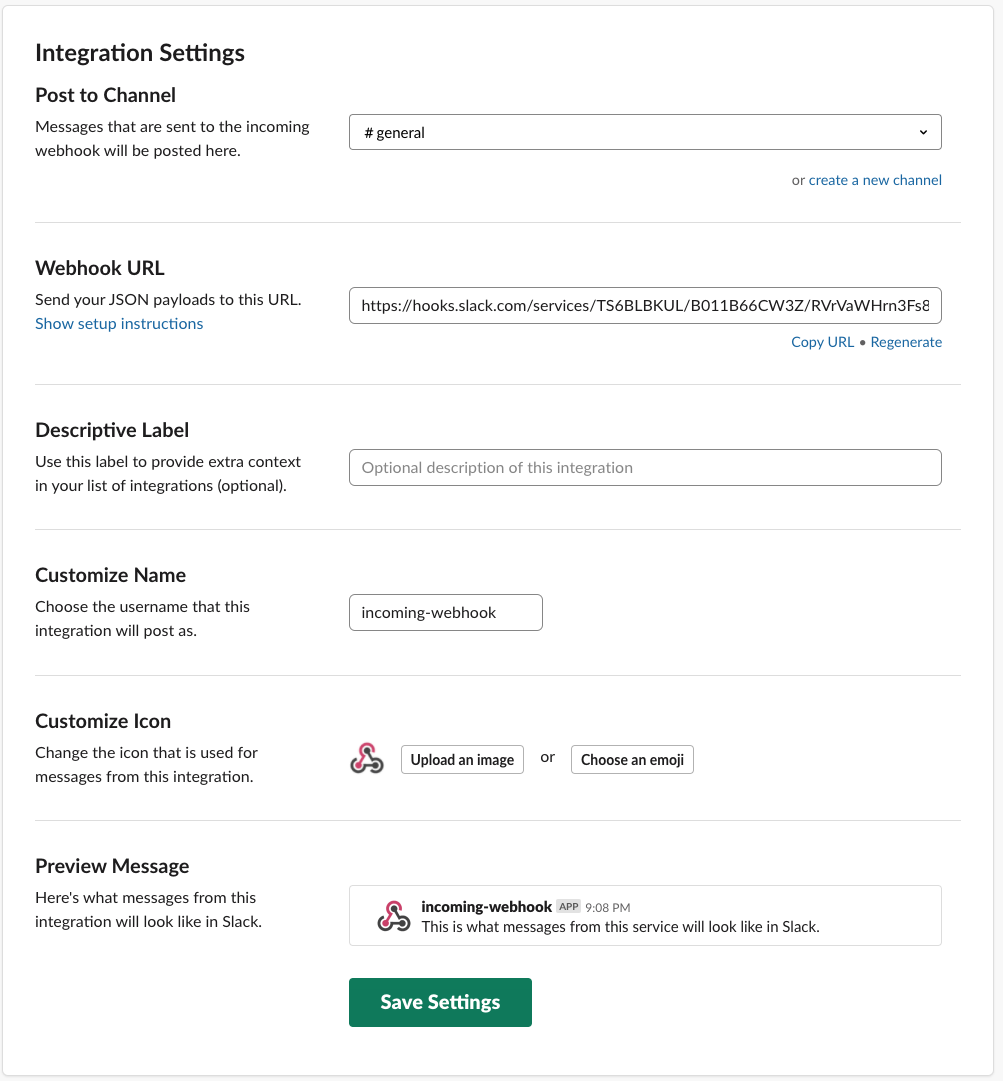Focus the Descriptive Label text field
Image resolution: width=1003 pixels, height=1081 pixels.
click(645, 467)
